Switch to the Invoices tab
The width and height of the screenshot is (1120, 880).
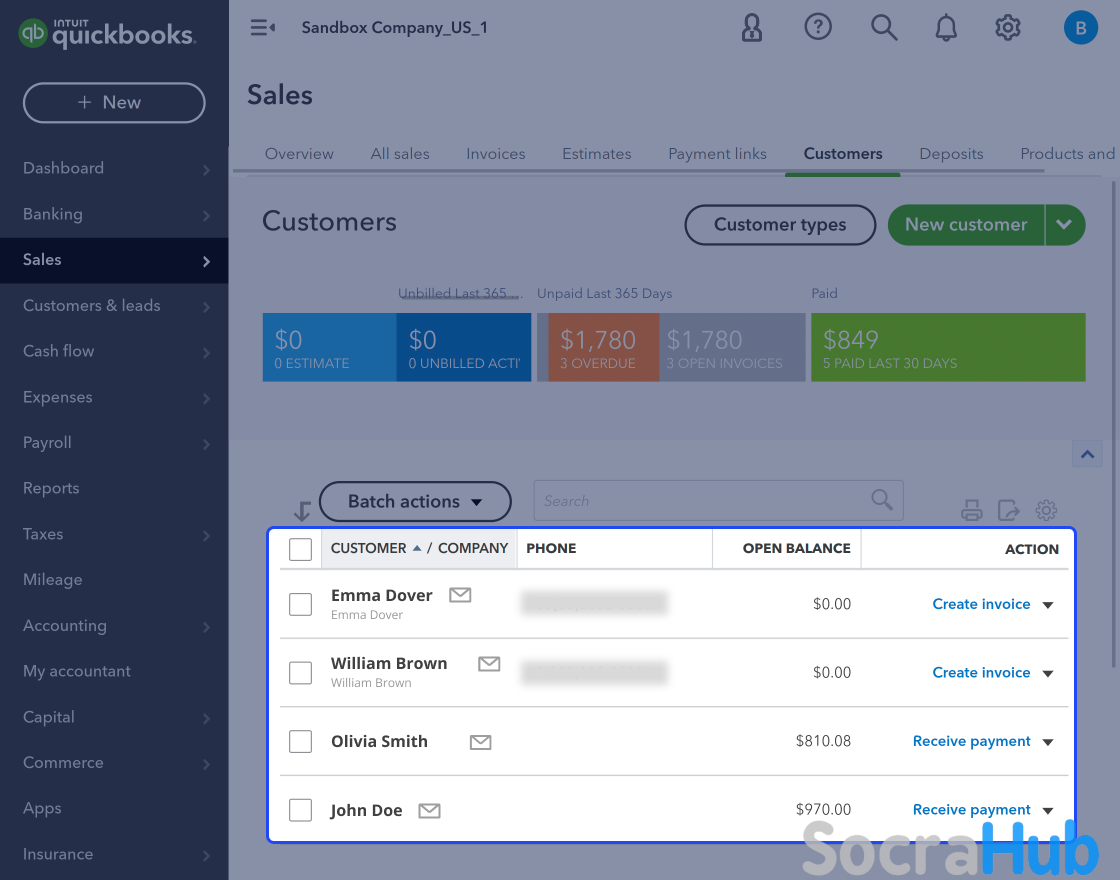coord(495,154)
